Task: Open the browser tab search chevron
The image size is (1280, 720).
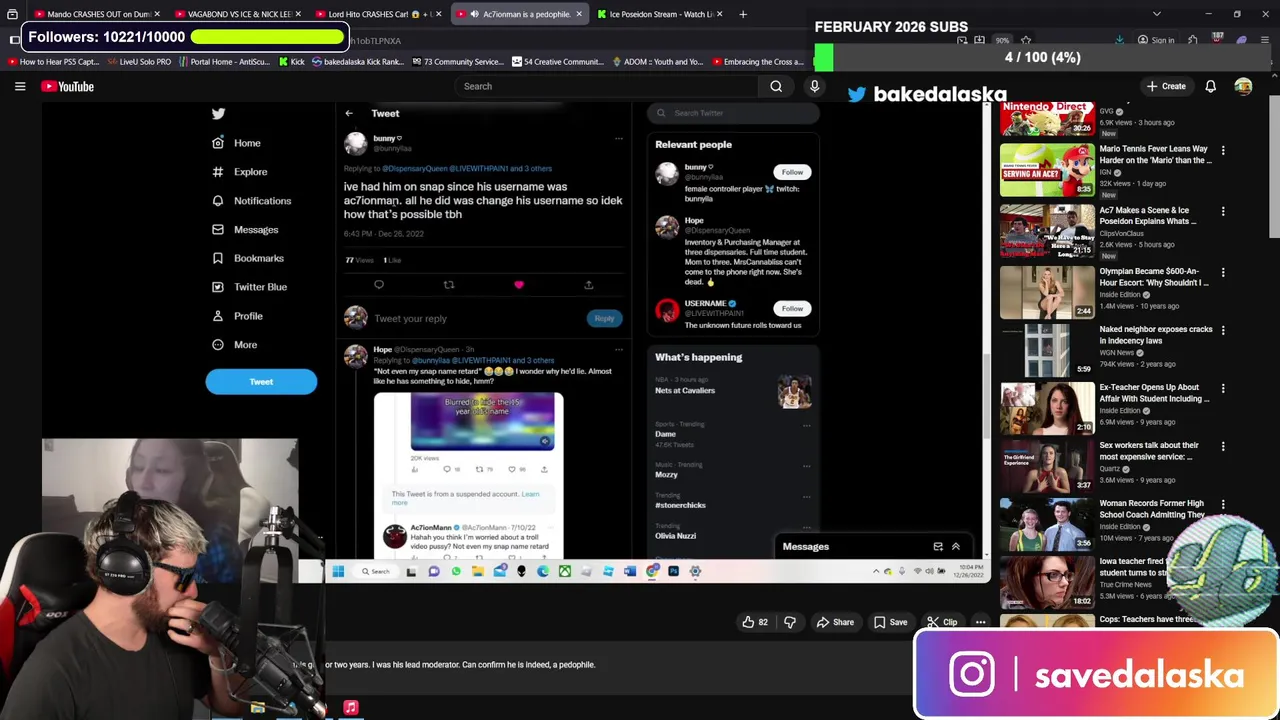Action: pyautogui.click(x=1157, y=14)
